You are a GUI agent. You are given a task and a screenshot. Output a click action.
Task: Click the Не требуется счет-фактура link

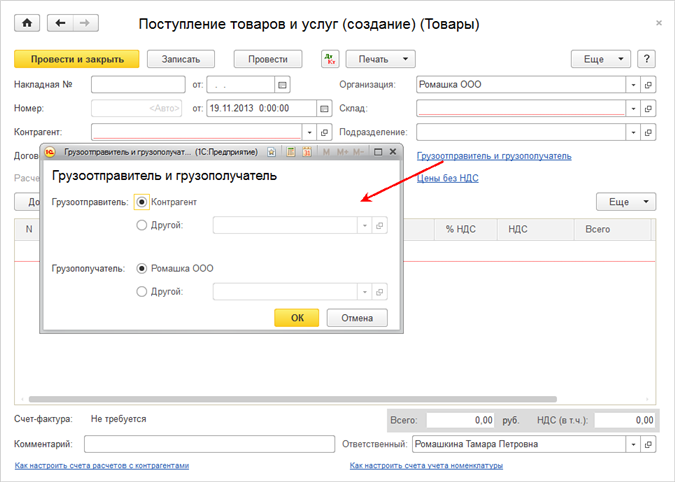(x=118, y=419)
